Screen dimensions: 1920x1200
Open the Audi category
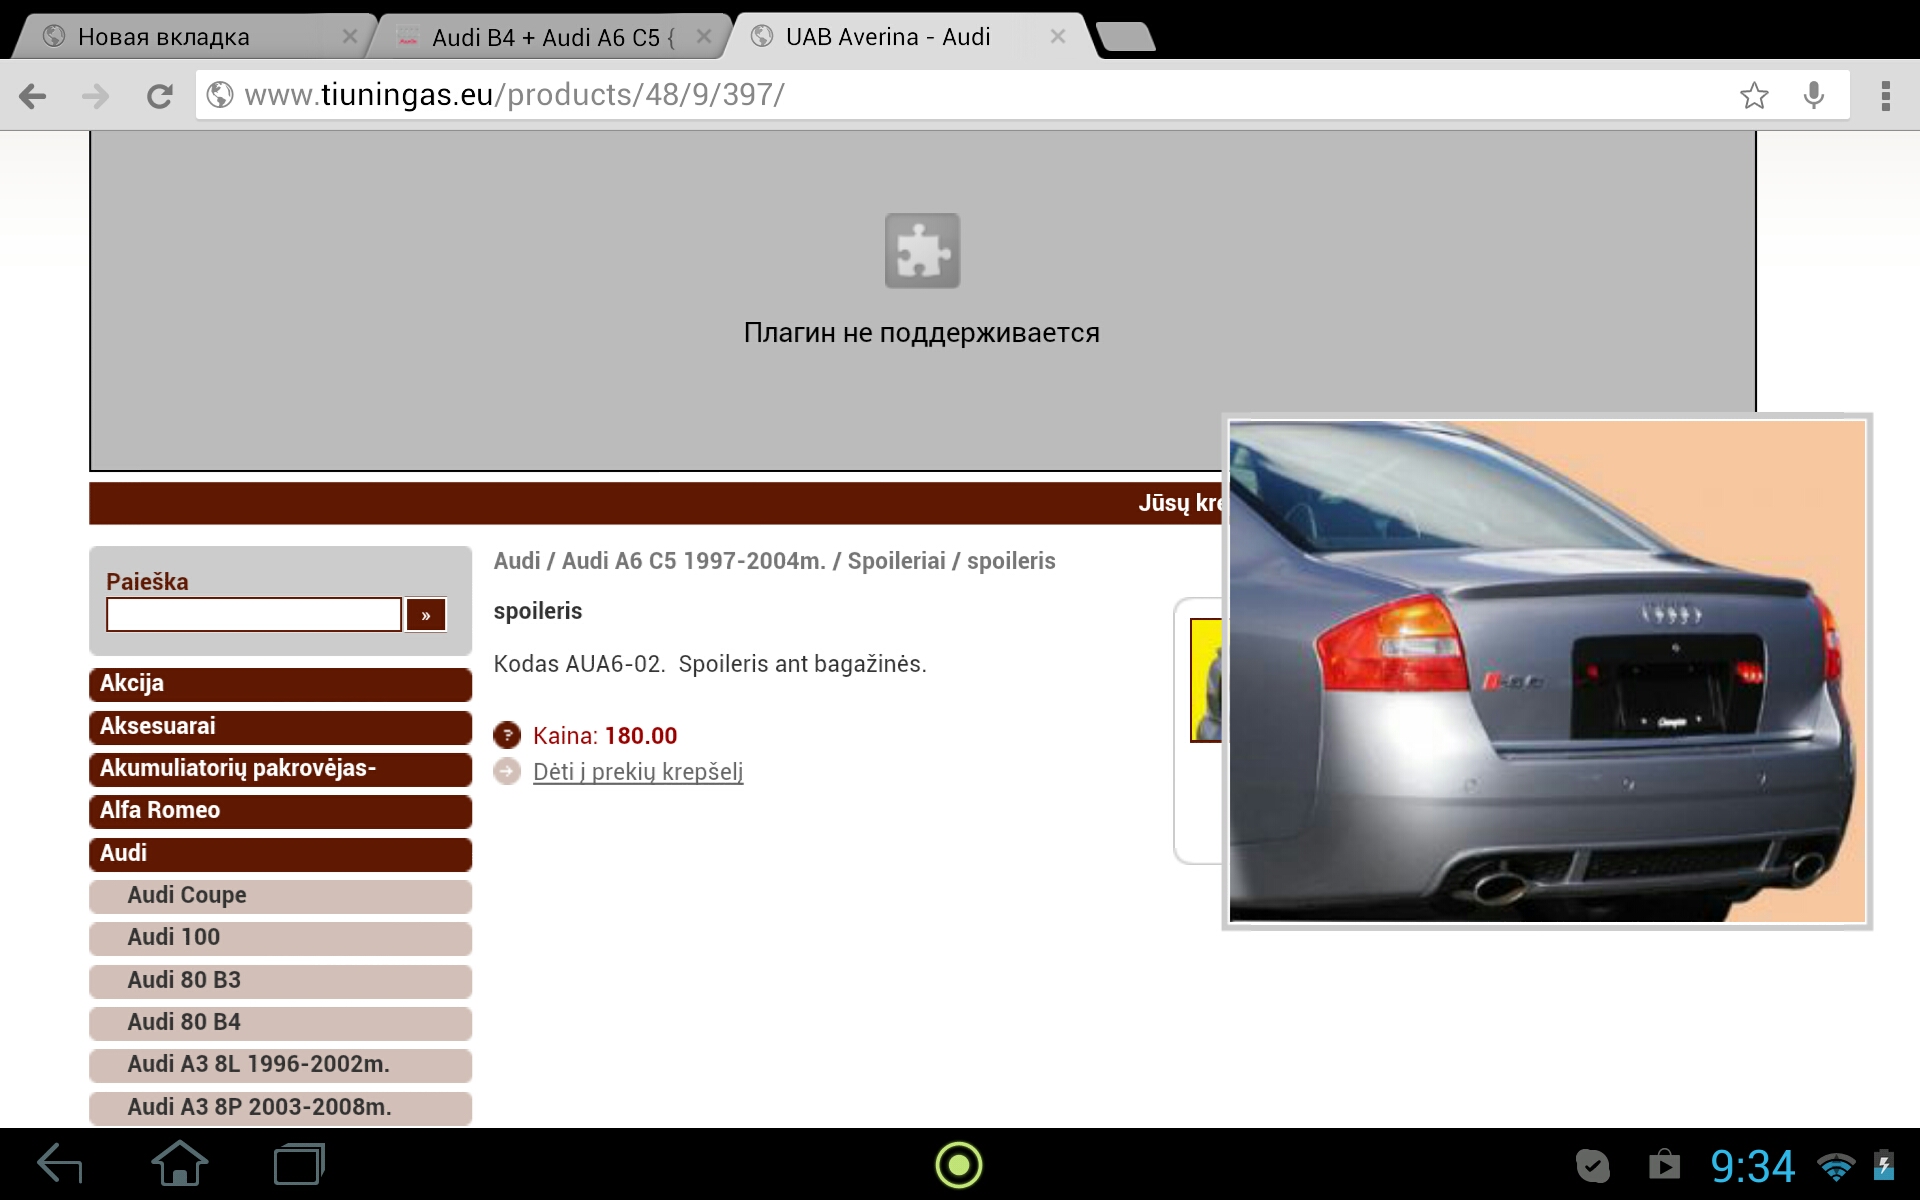pyautogui.click(x=280, y=855)
